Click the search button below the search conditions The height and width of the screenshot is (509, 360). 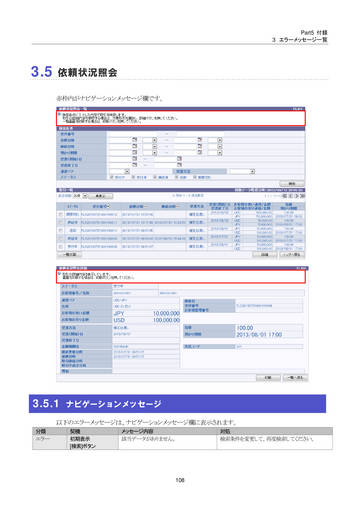point(292,184)
